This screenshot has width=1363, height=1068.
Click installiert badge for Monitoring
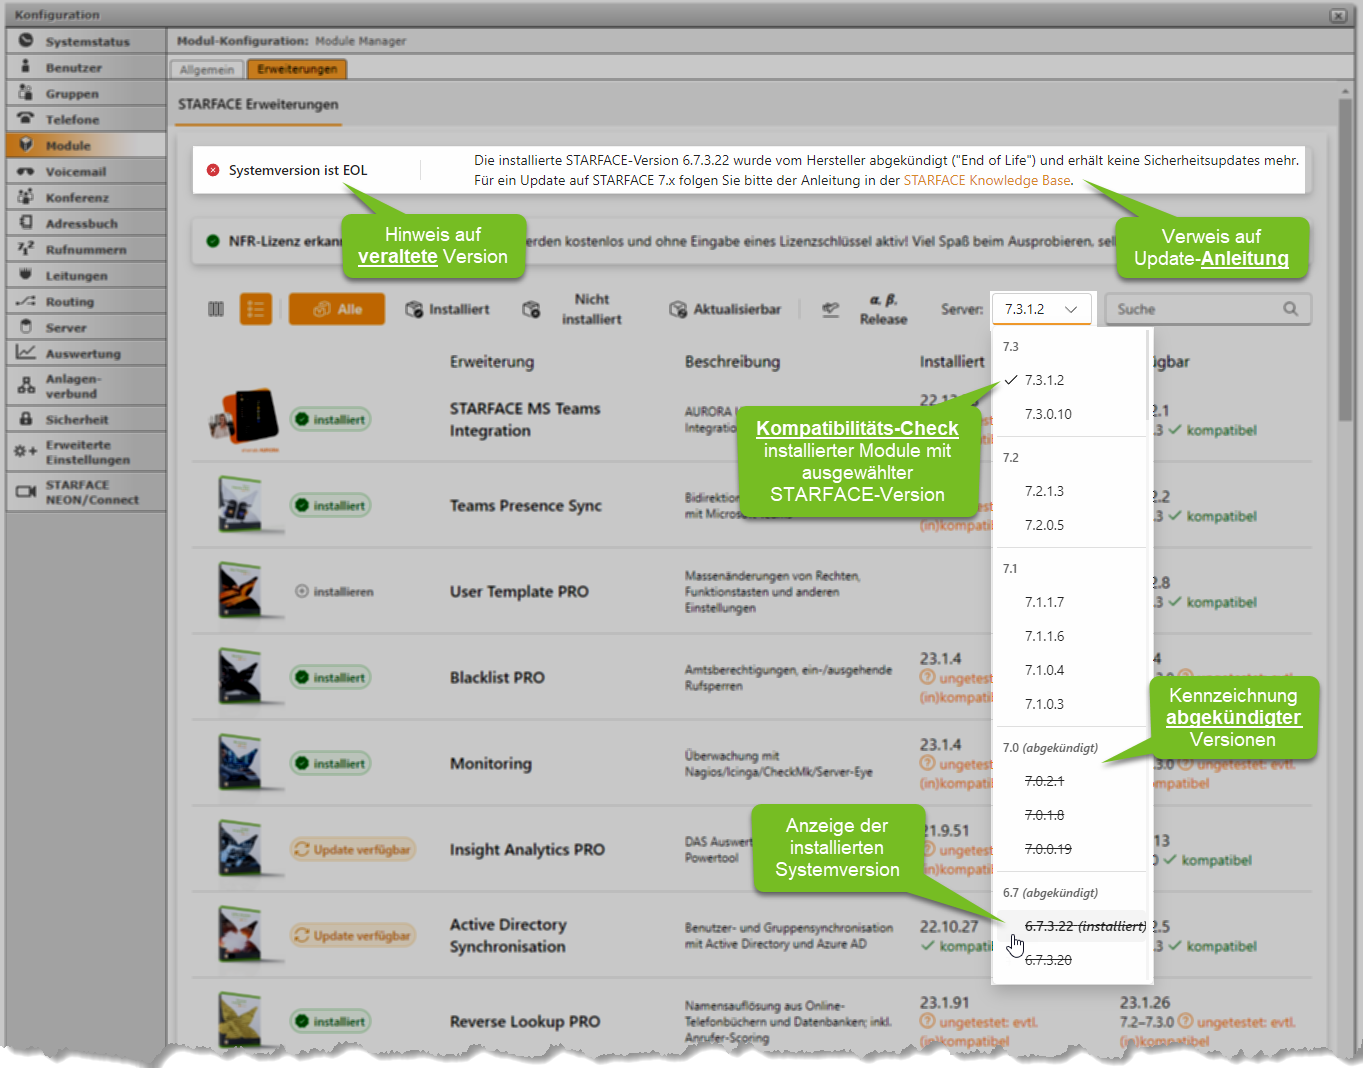(x=330, y=763)
